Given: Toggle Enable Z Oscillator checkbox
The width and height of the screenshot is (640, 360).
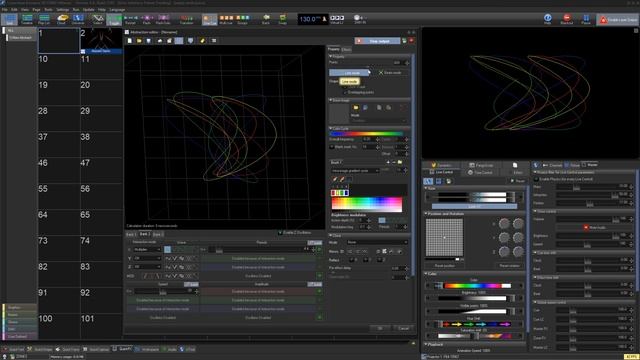Looking at the screenshot, I should coord(280,233).
